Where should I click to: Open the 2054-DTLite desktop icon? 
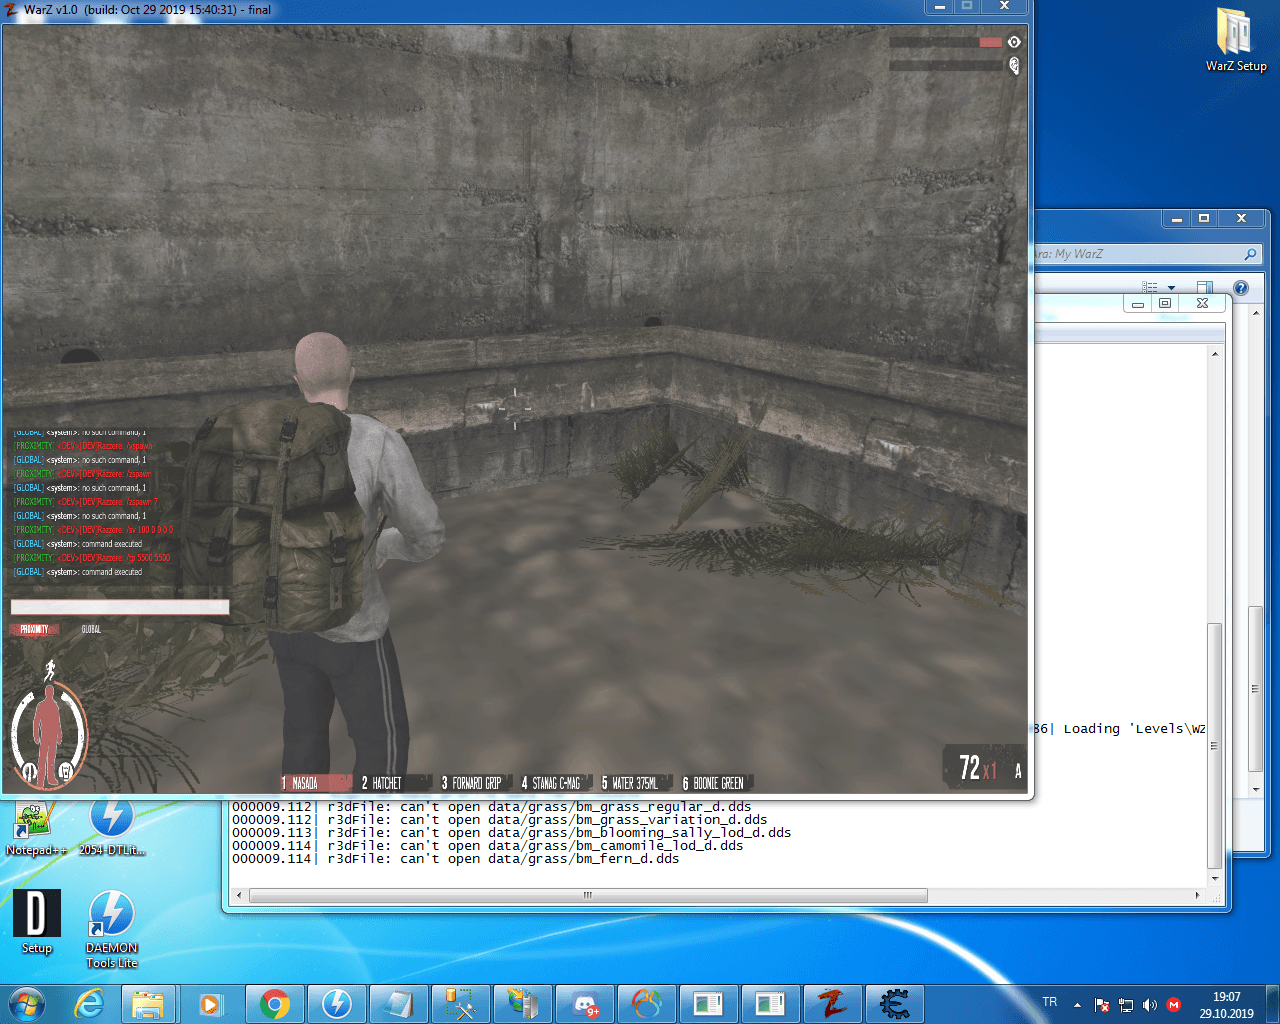(112, 827)
